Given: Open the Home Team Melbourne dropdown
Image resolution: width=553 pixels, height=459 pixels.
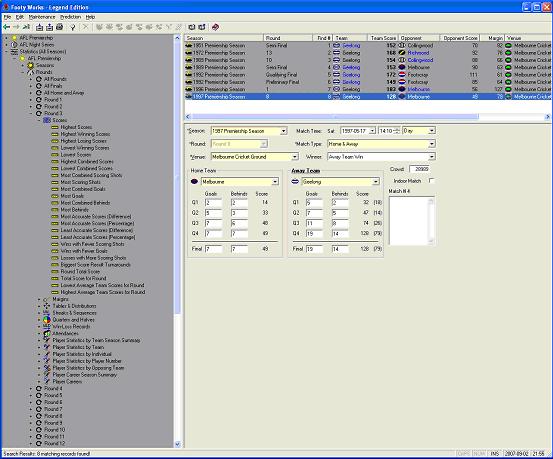Looking at the screenshot, I should pos(275,182).
